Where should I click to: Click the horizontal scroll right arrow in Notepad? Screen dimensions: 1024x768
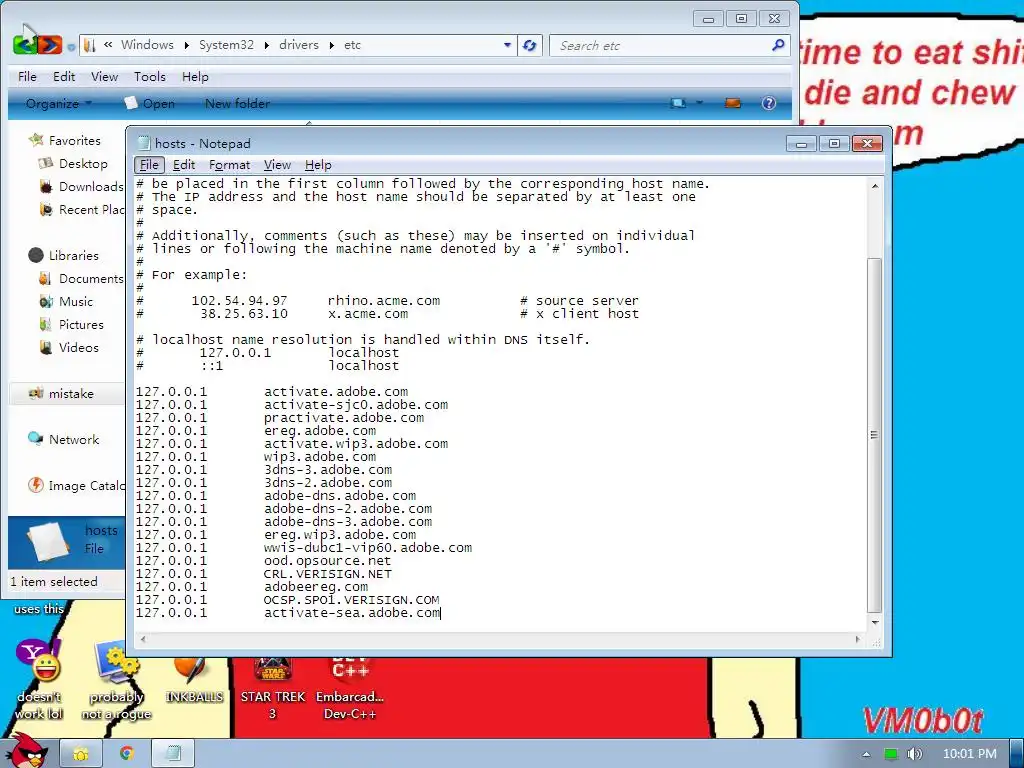coord(857,639)
